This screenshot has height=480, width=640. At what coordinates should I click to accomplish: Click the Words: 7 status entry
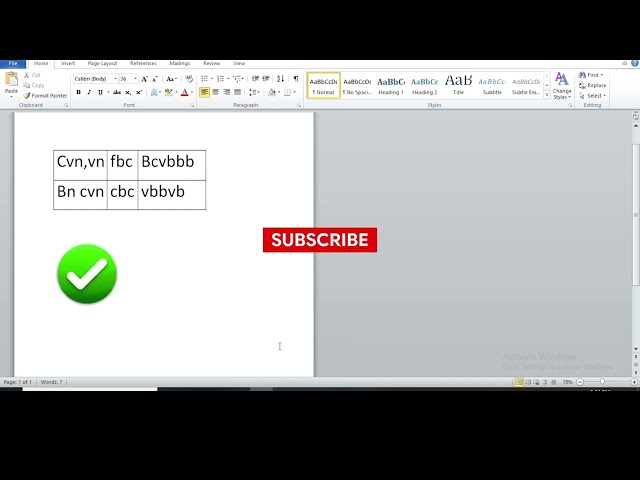coord(51,382)
